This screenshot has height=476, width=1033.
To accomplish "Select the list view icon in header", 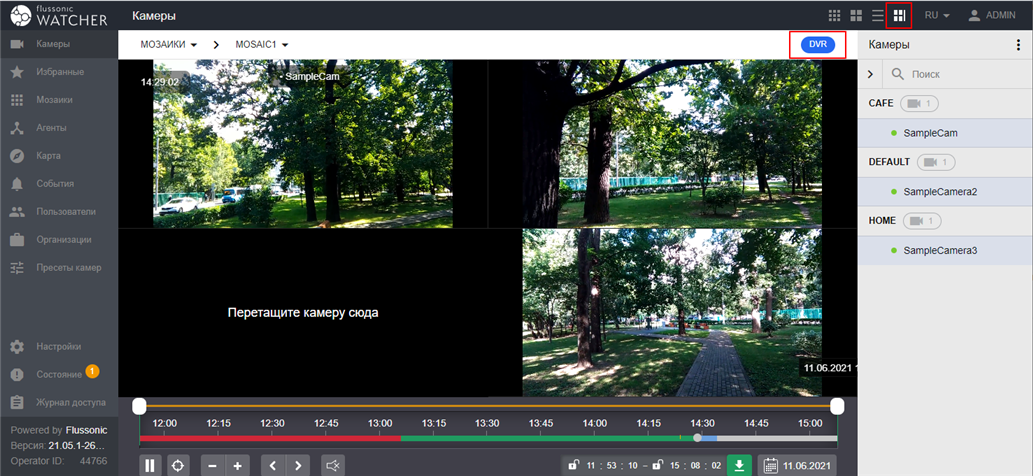I will [877, 16].
